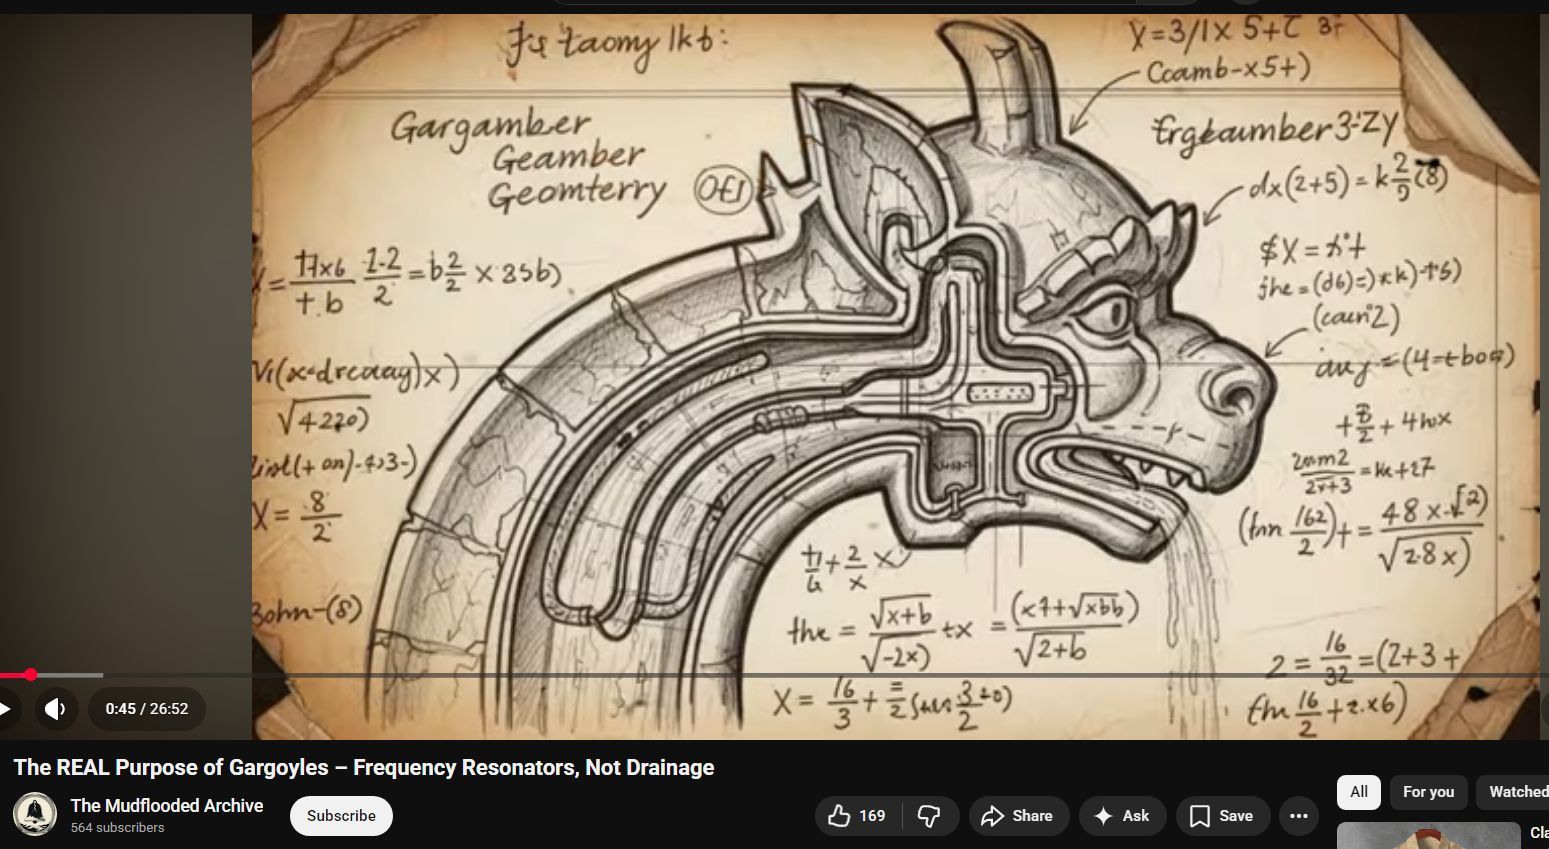The image size is (1549, 849).
Task: Click the 169 like count
Action: 873,816
